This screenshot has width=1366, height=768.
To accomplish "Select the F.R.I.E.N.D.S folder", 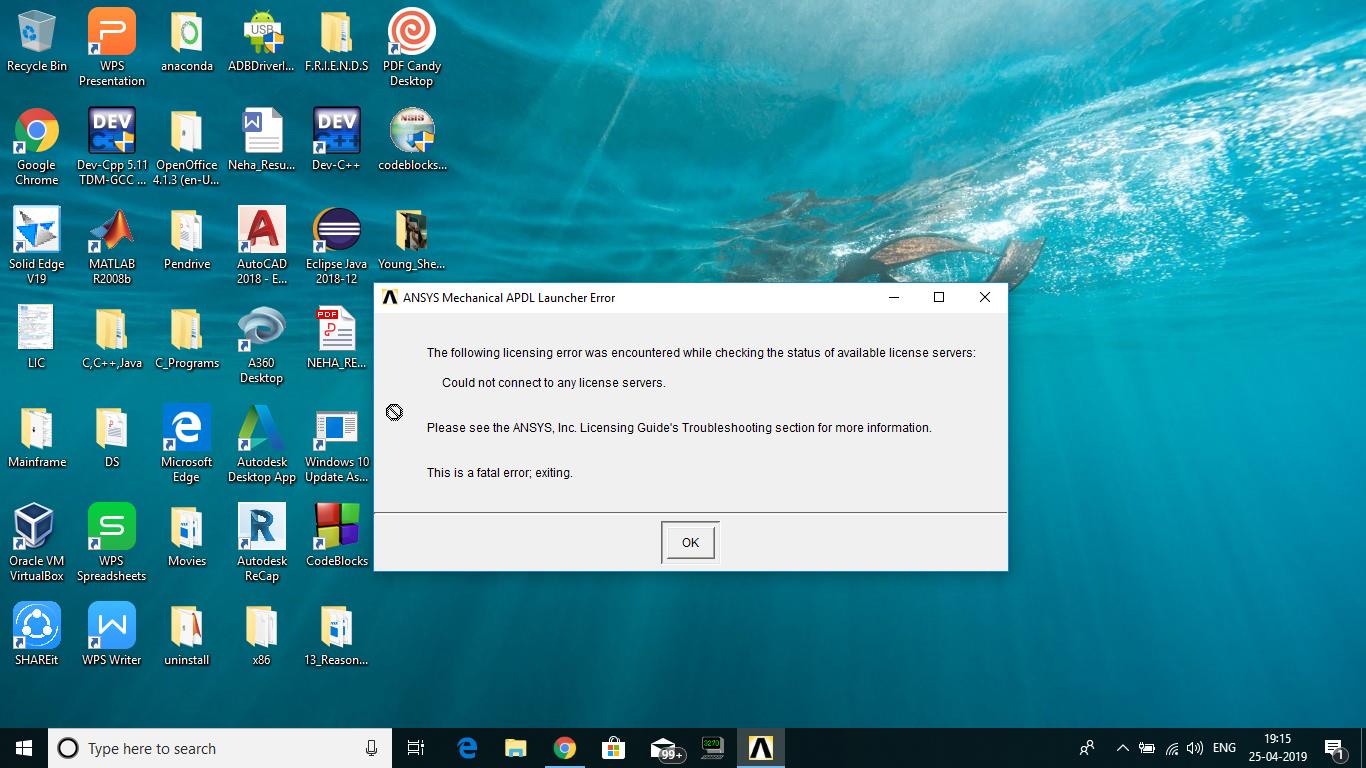I will pyautogui.click(x=337, y=42).
